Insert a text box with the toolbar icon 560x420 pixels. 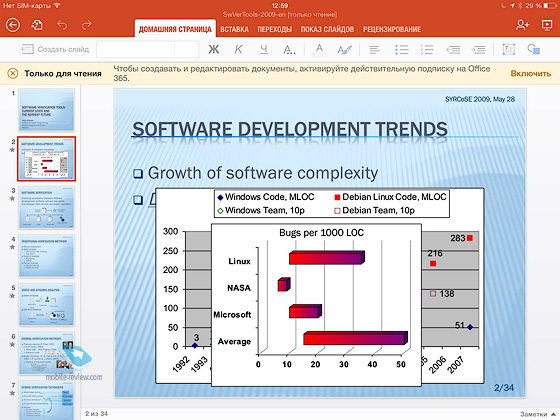(x=509, y=49)
